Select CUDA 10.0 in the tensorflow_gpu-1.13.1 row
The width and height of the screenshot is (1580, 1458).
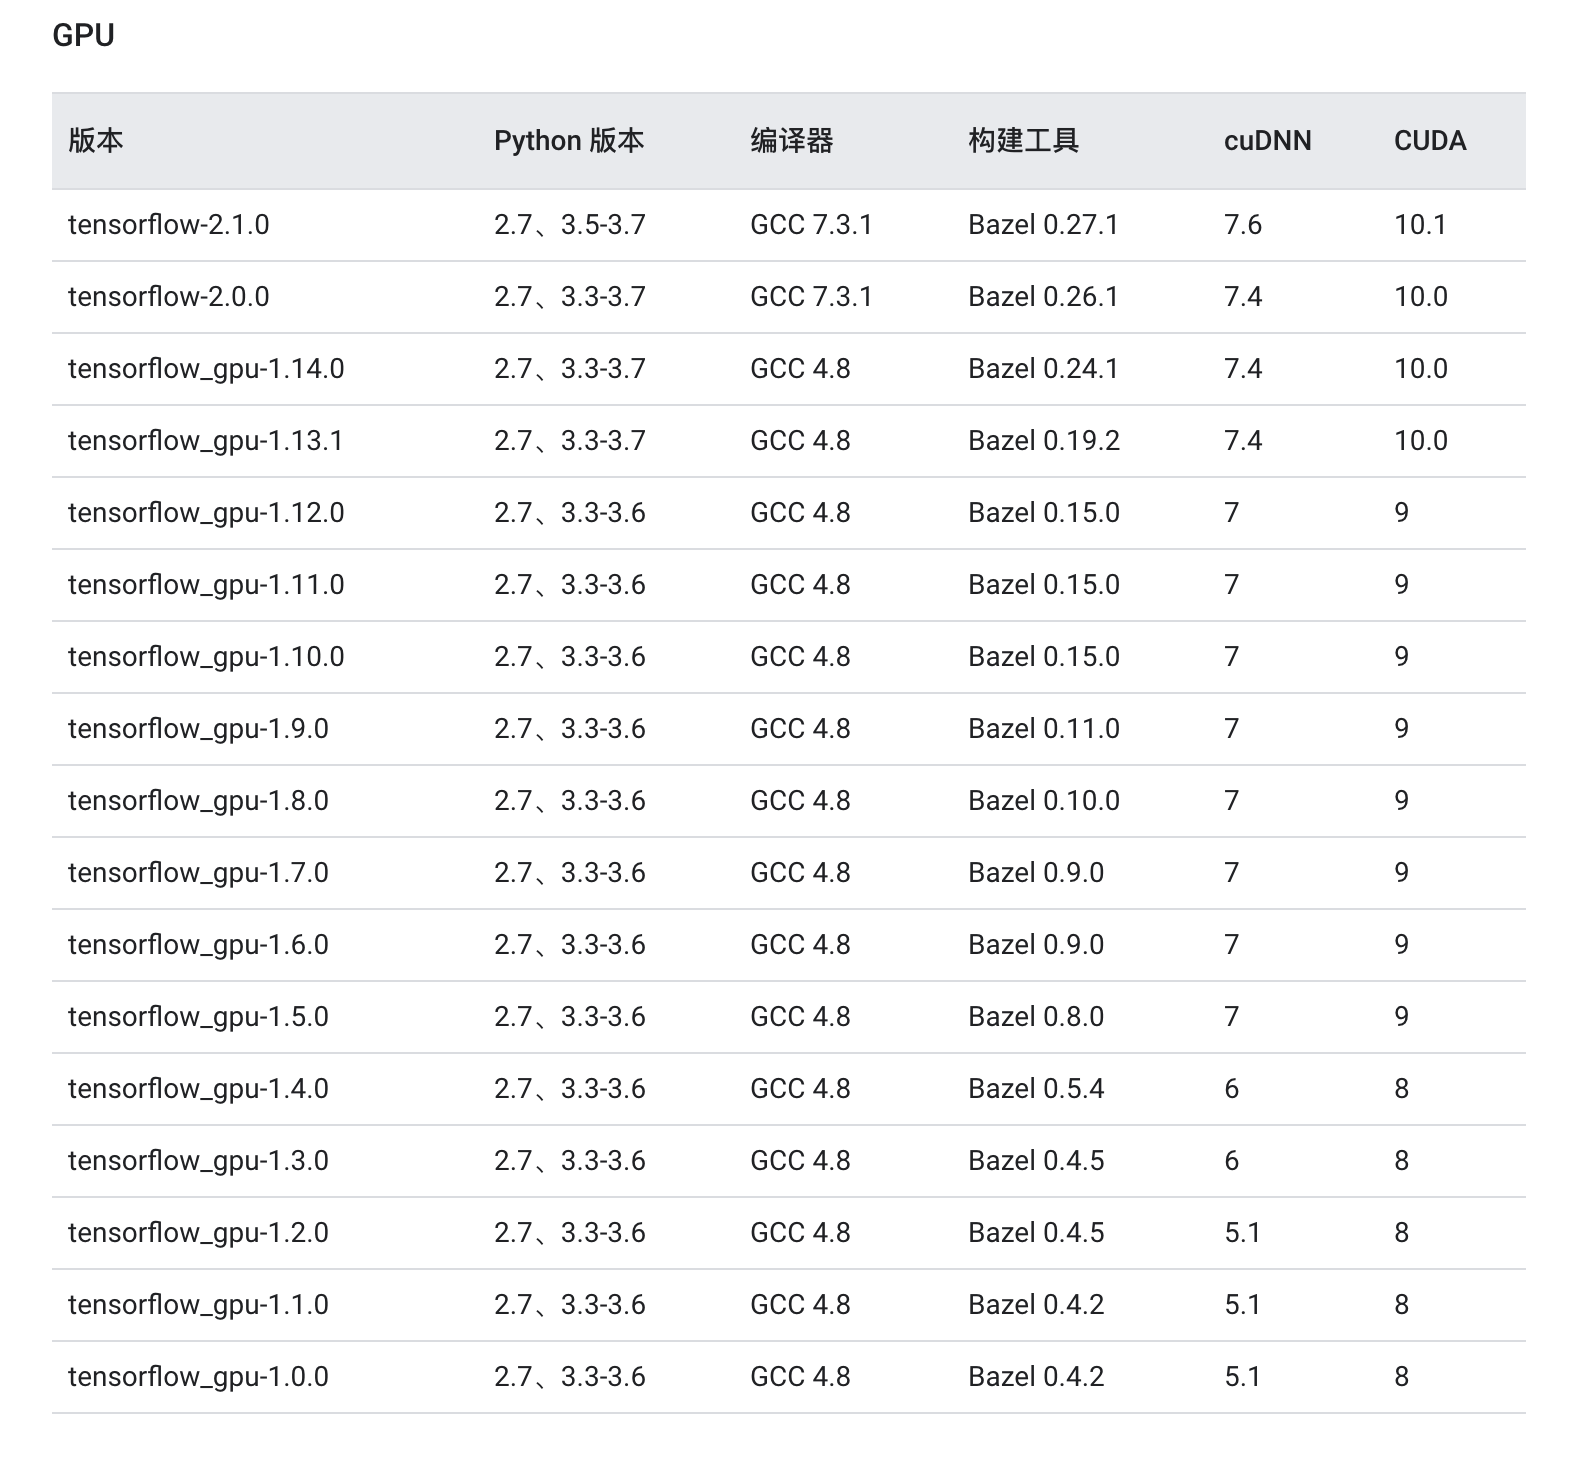(x=1421, y=441)
